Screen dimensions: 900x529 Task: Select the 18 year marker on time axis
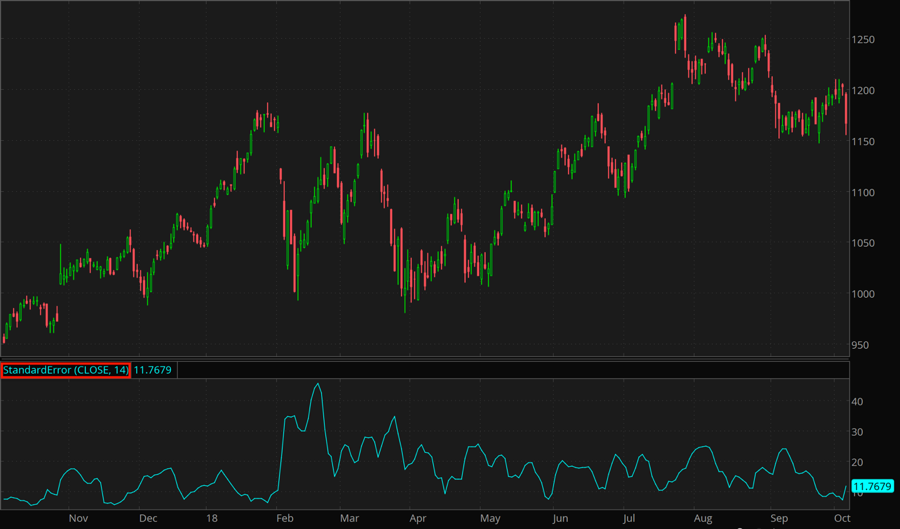211,519
